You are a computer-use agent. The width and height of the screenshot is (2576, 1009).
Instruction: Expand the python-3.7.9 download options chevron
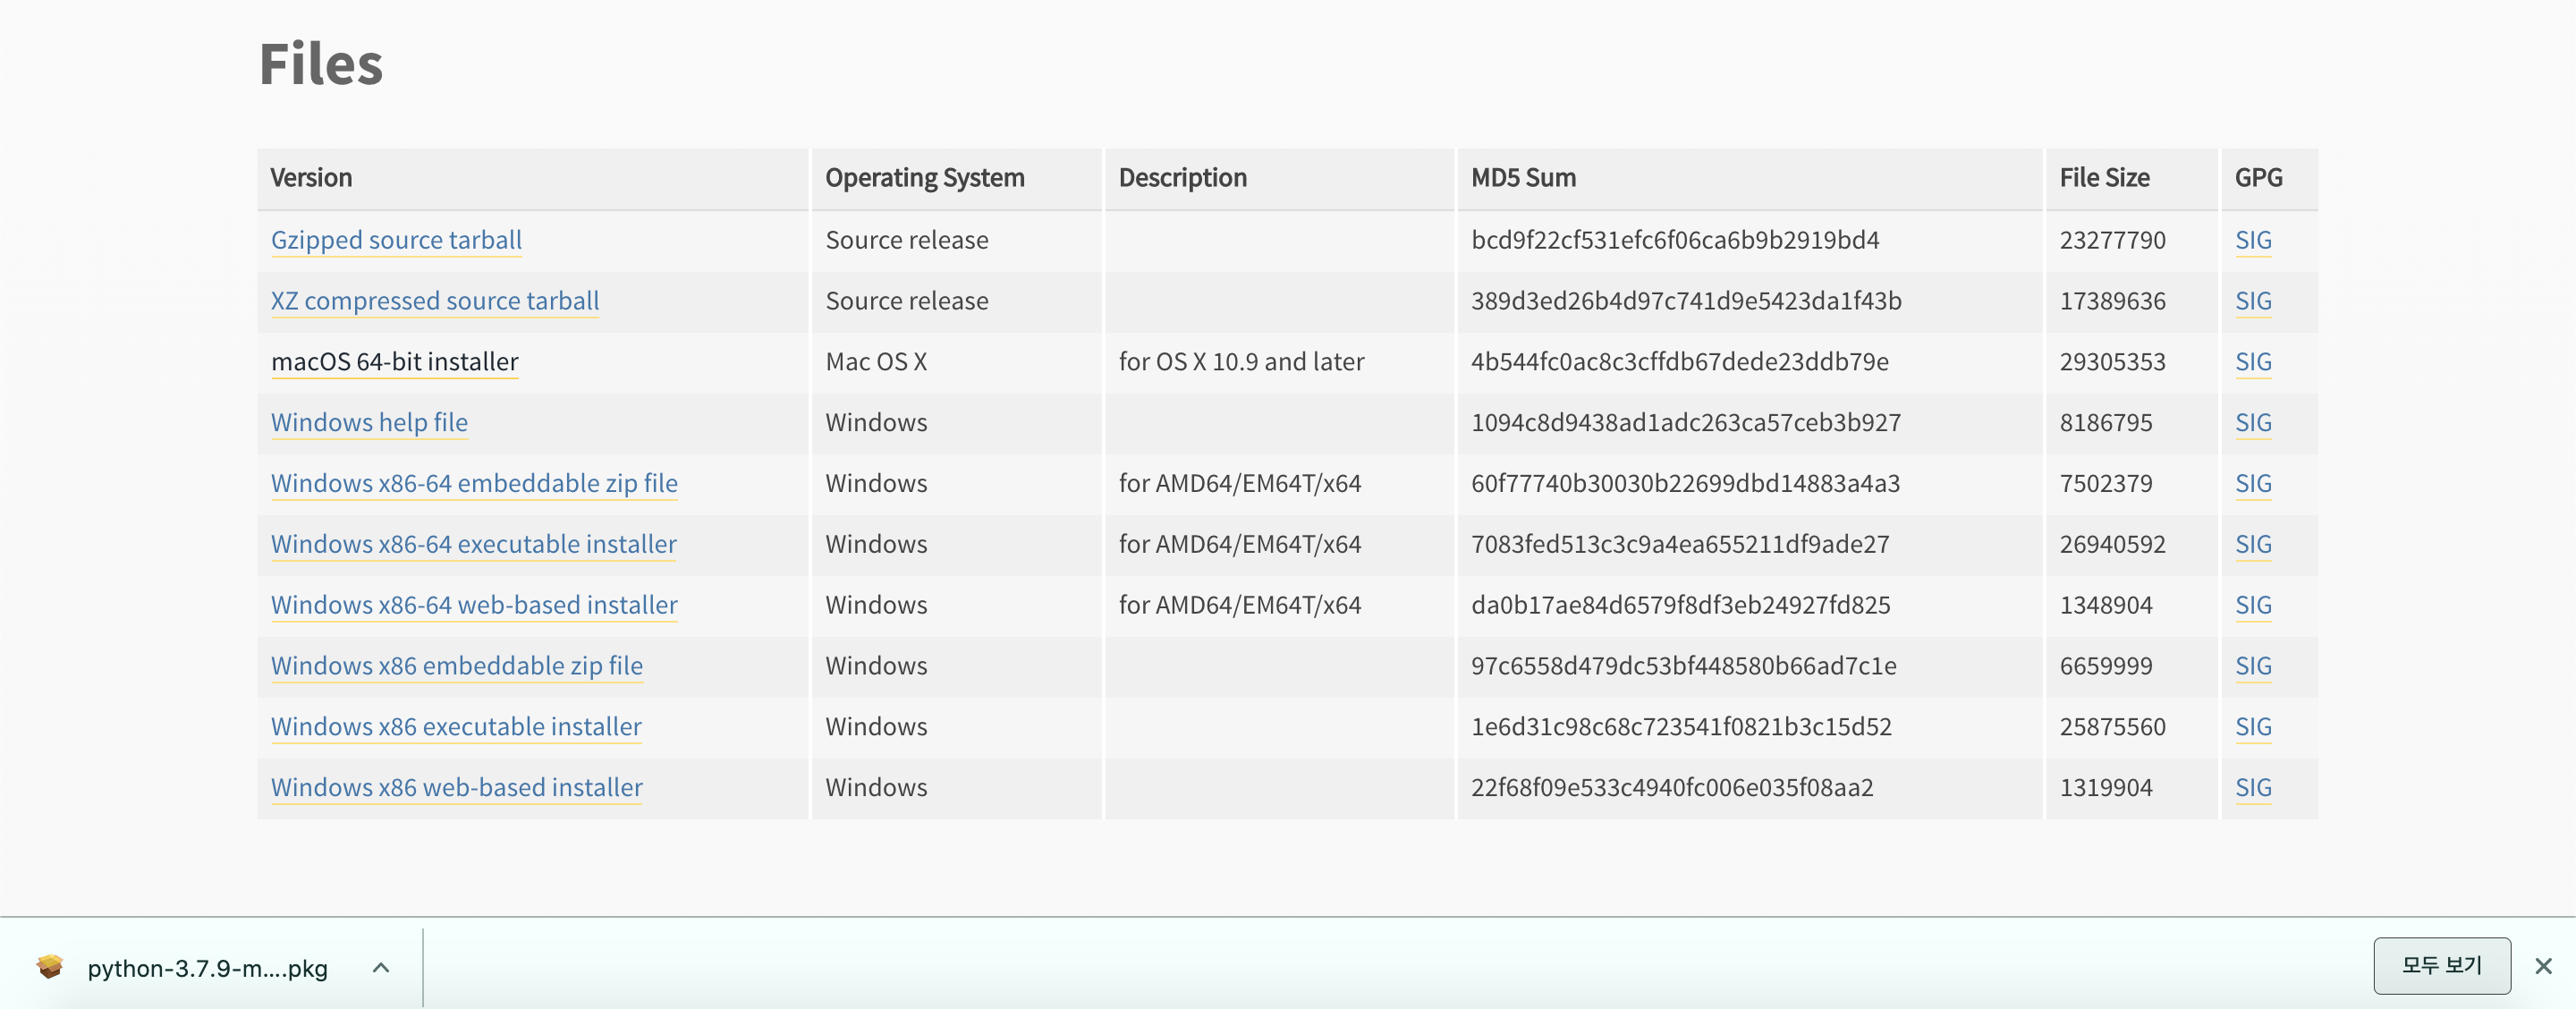[380, 967]
